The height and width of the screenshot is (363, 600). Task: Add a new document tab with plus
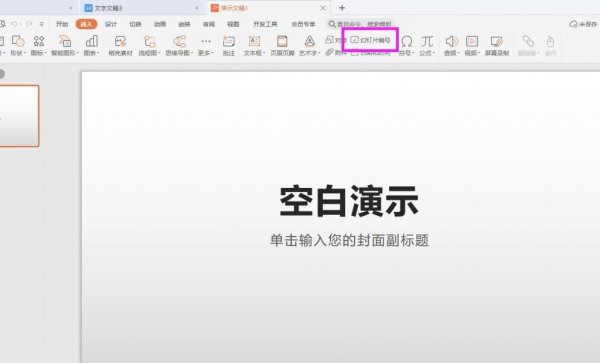pyautogui.click(x=342, y=8)
